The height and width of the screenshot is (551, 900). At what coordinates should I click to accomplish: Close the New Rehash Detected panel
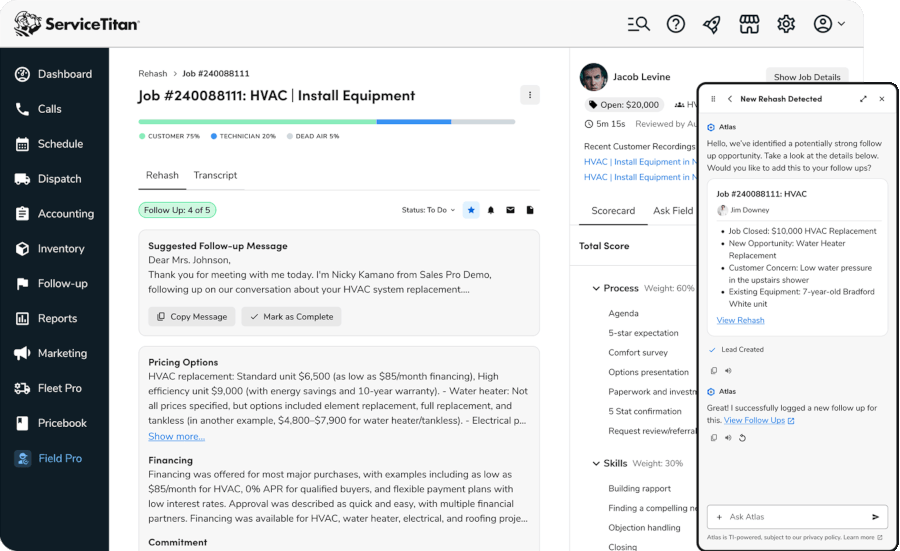(882, 99)
